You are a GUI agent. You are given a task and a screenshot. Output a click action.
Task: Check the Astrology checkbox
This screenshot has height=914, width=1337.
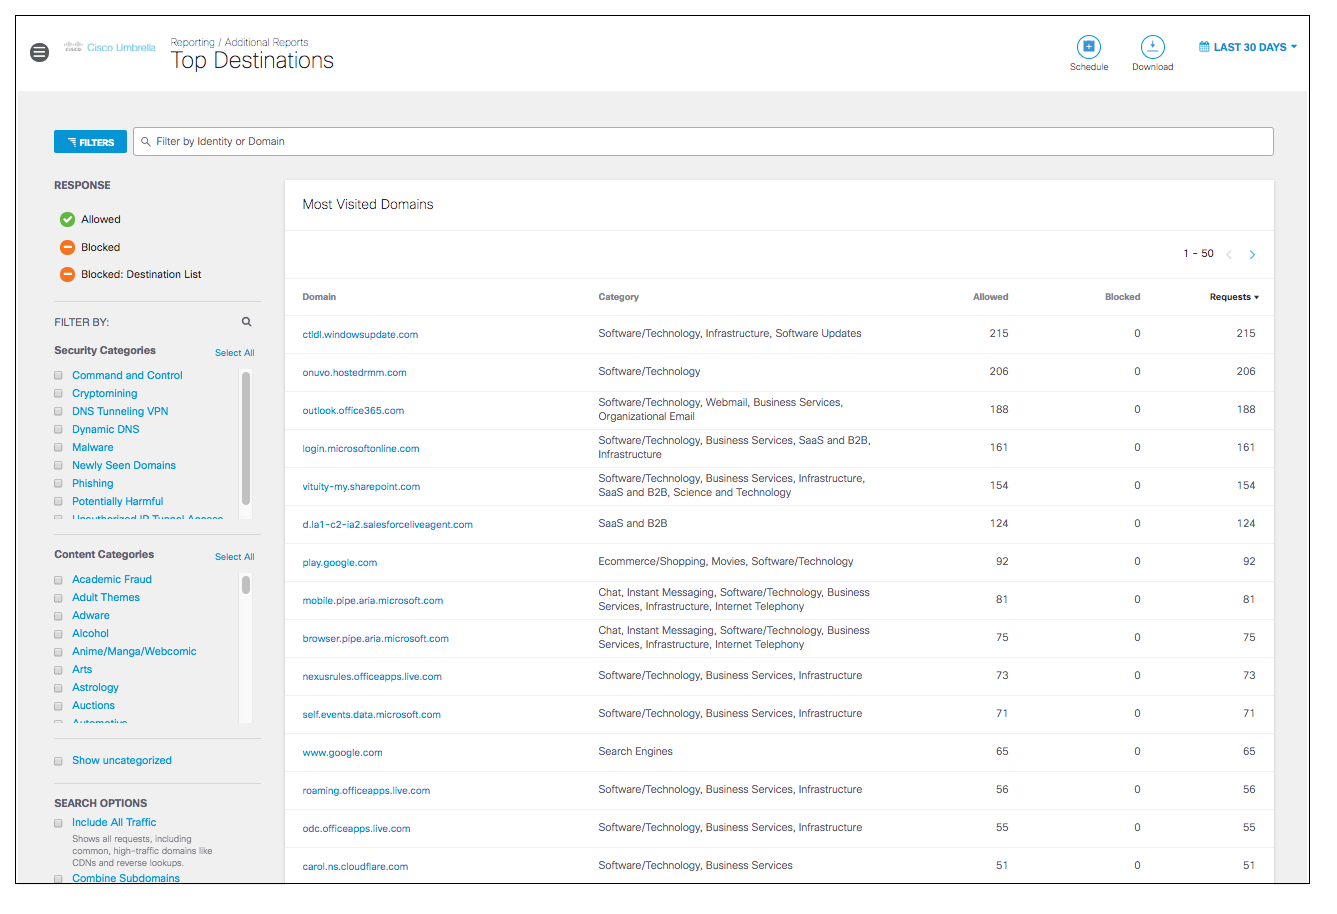click(58, 687)
